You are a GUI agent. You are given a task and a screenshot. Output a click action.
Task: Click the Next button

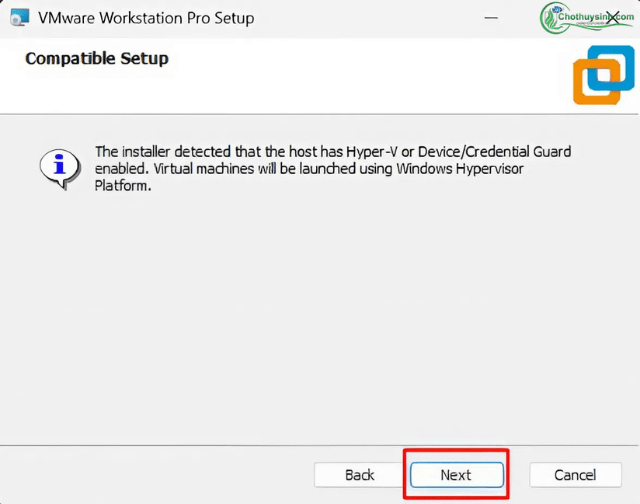tap(456, 475)
